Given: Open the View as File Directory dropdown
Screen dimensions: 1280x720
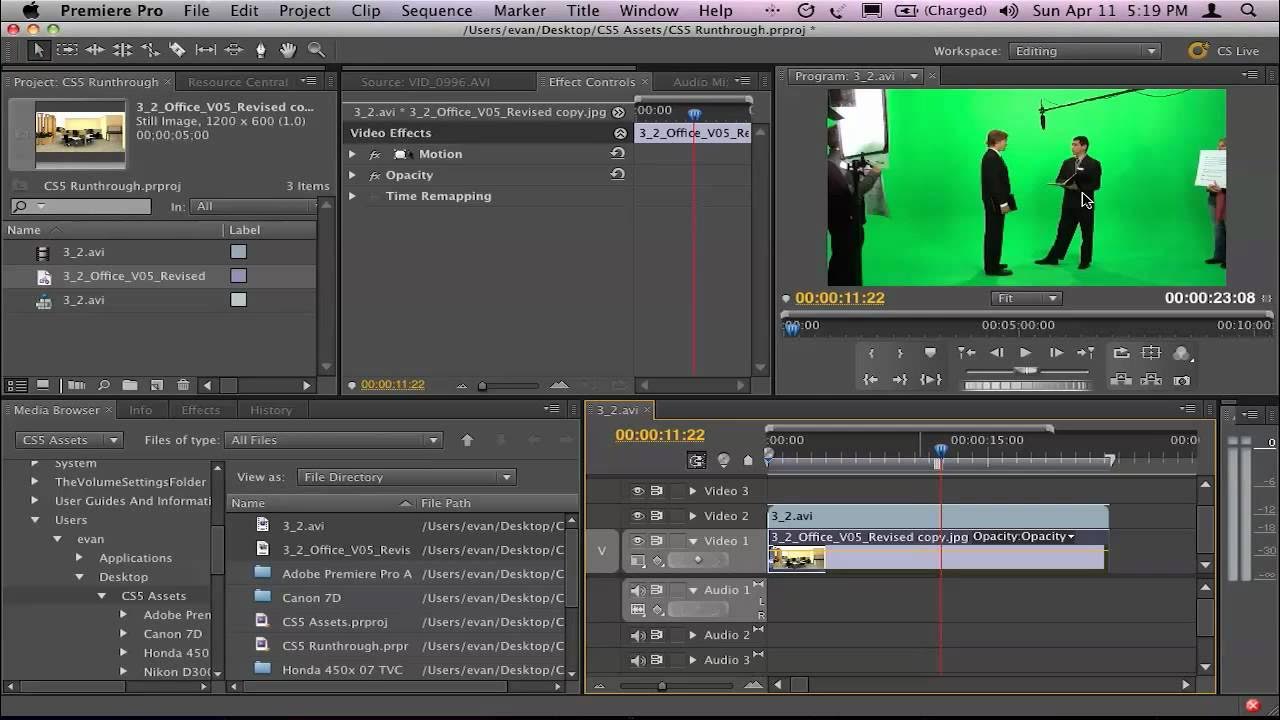Looking at the screenshot, I should point(406,477).
